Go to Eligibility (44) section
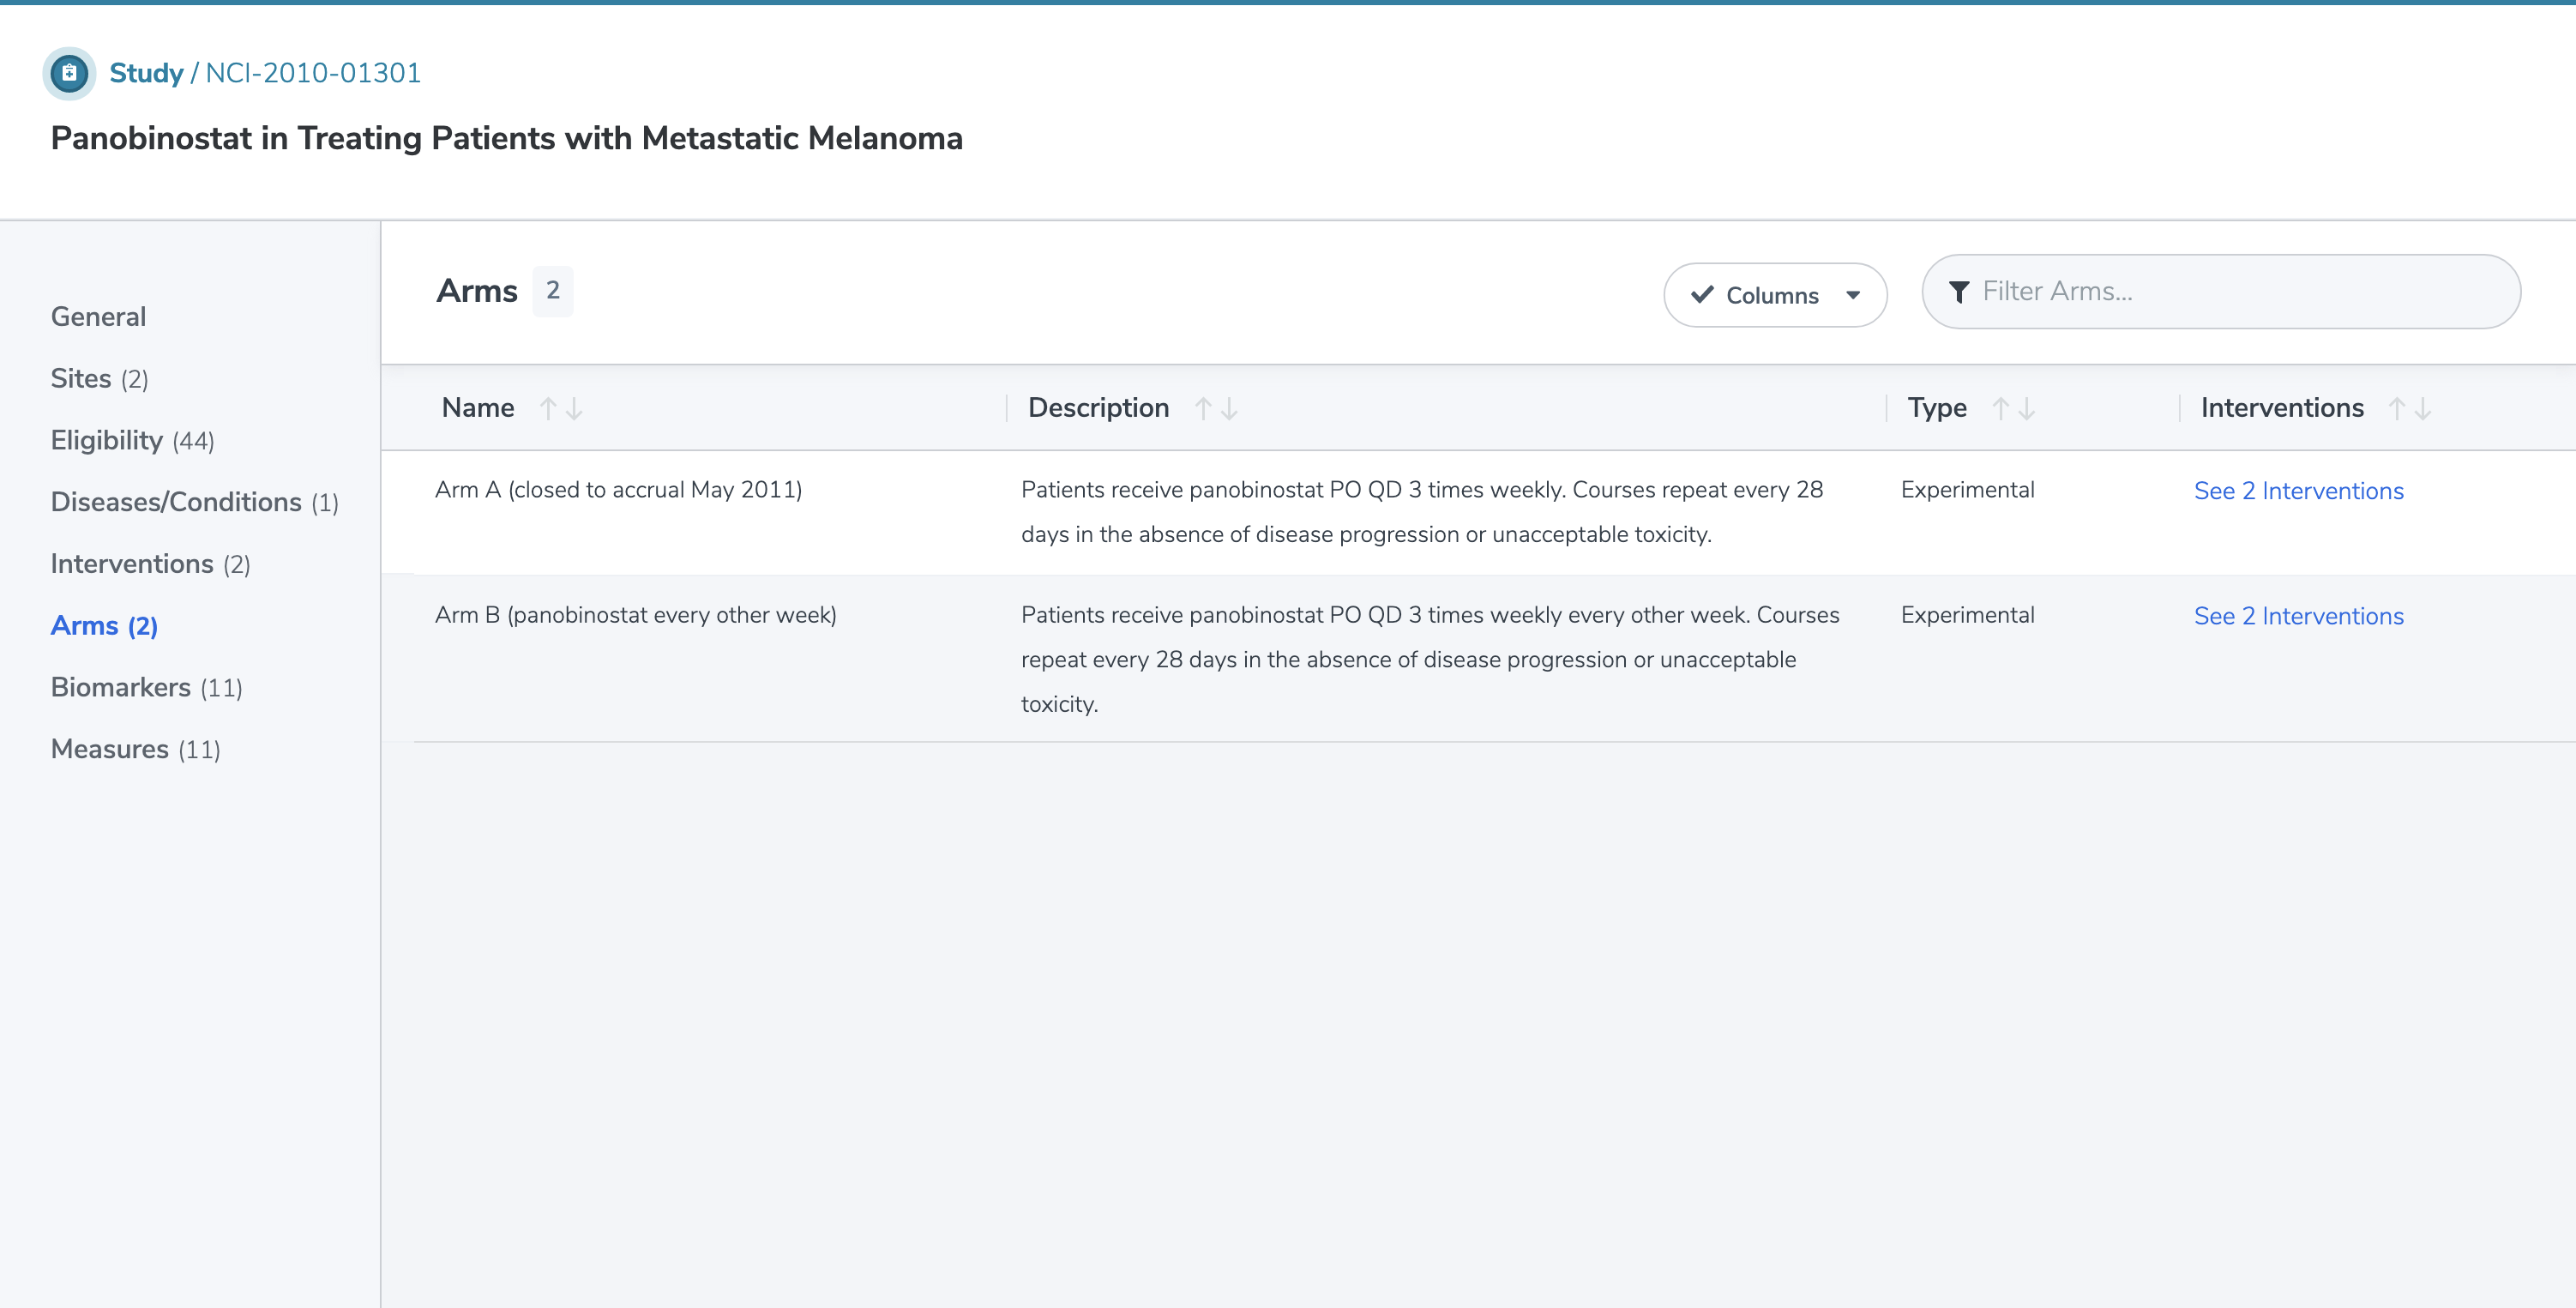 click(x=132, y=440)
